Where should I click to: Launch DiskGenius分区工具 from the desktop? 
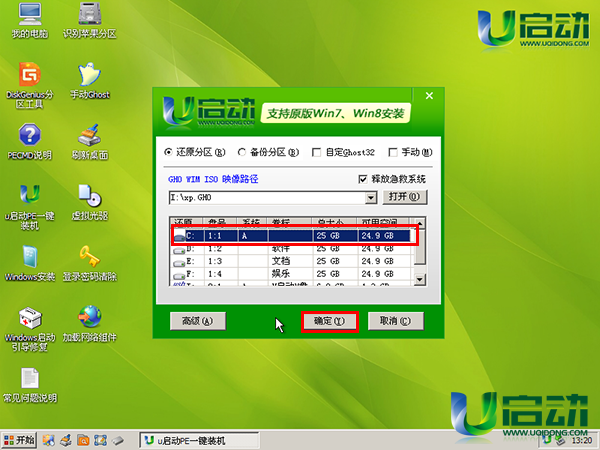pyautogui.click(x=30, y=85)
